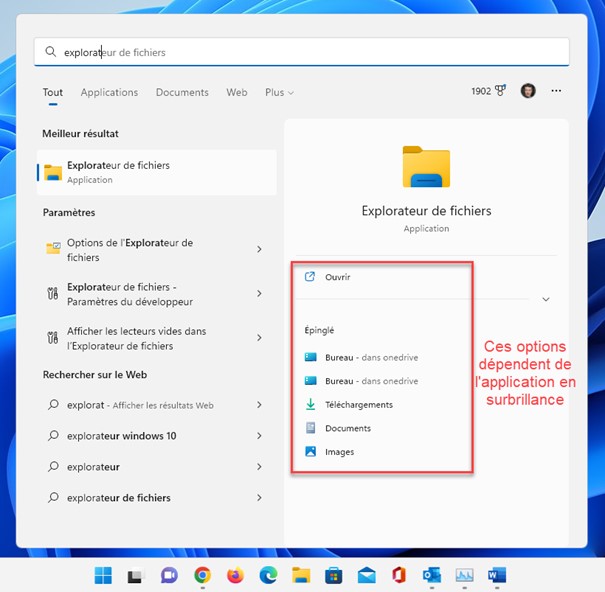Image resolution: width=605 pixels, height=592 pixels.
Task: Open the pinned Téléchargements folder
Action: [358, 405]
